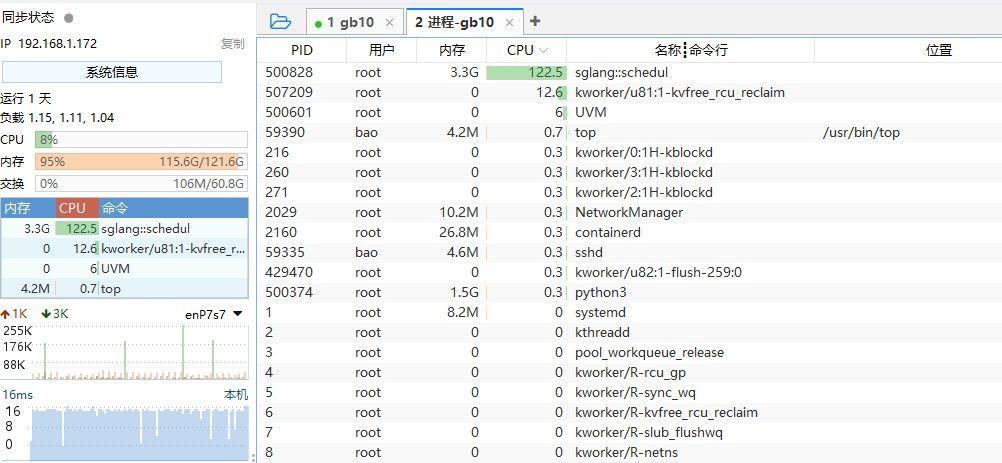Select the python3 process row
1002x463 pixels.
tap(629, 292)
